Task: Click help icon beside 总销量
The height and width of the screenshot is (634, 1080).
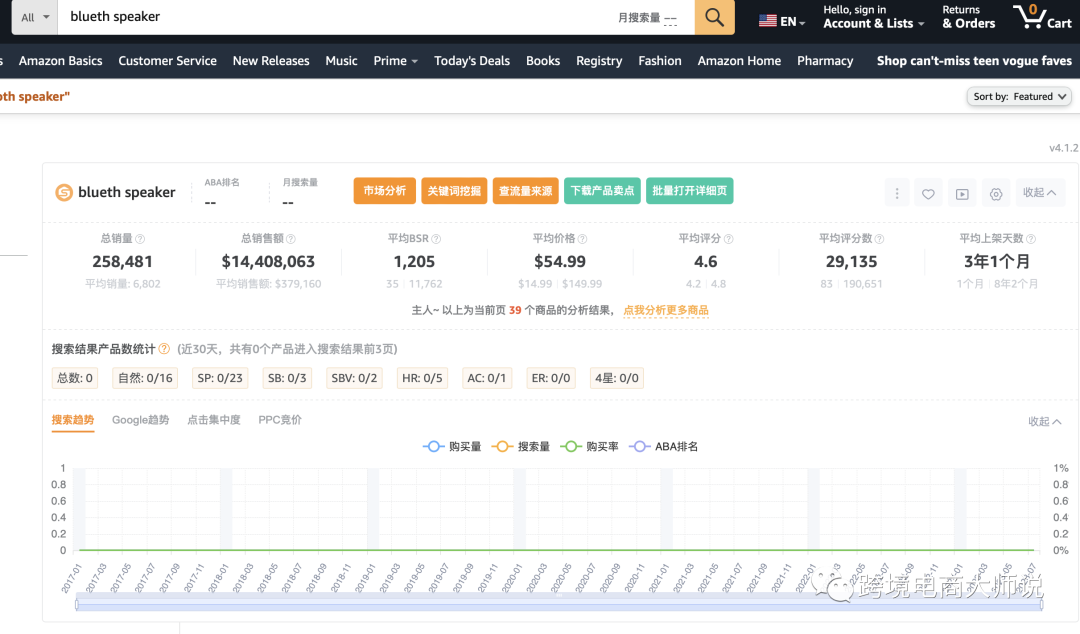Action: tap(140, 239)
